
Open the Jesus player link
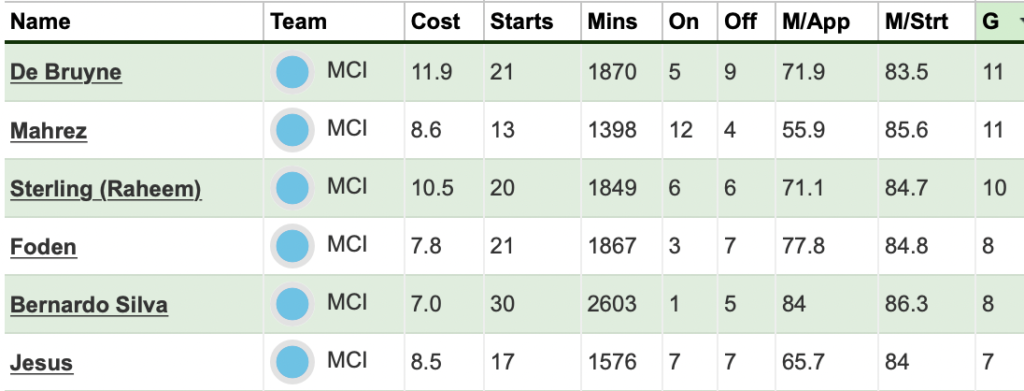coord(41,363)
